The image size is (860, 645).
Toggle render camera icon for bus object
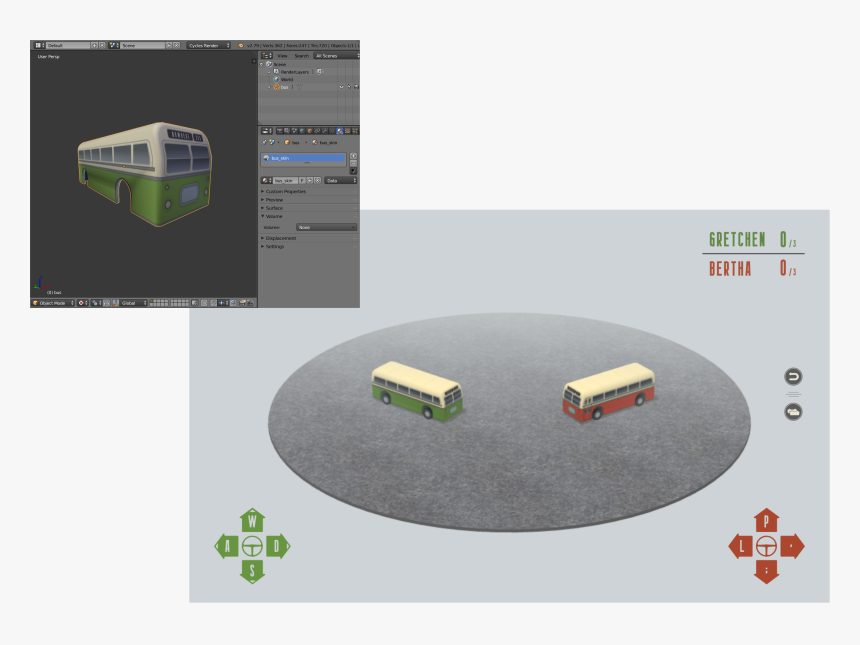tap(354, 87)
